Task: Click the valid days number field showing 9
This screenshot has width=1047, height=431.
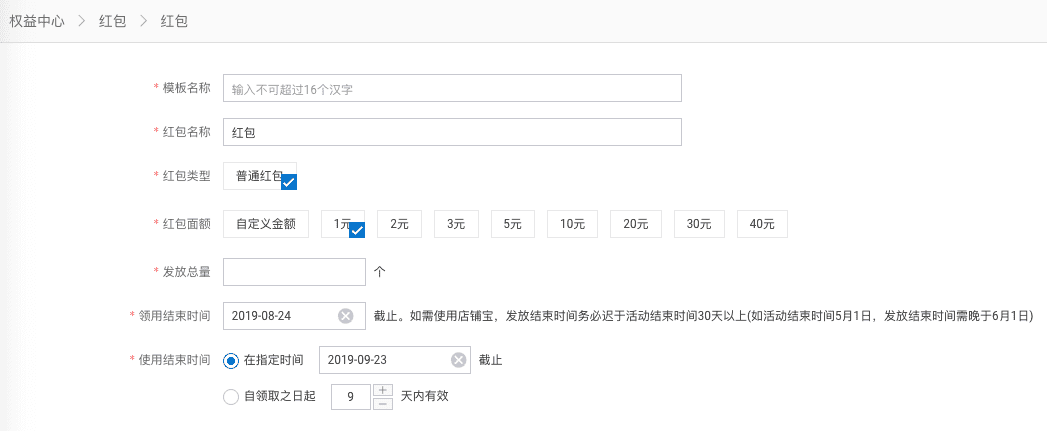Action: (x=351, y=396)
